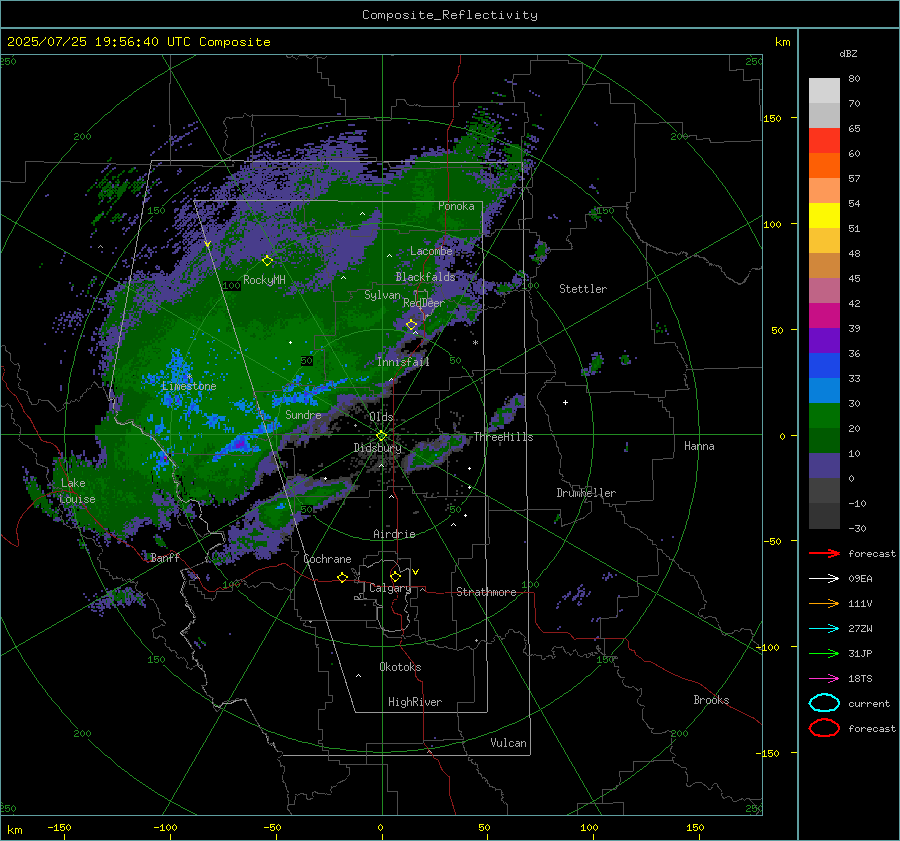Select the red 65 dBZ color swatch

pos(824,140)
